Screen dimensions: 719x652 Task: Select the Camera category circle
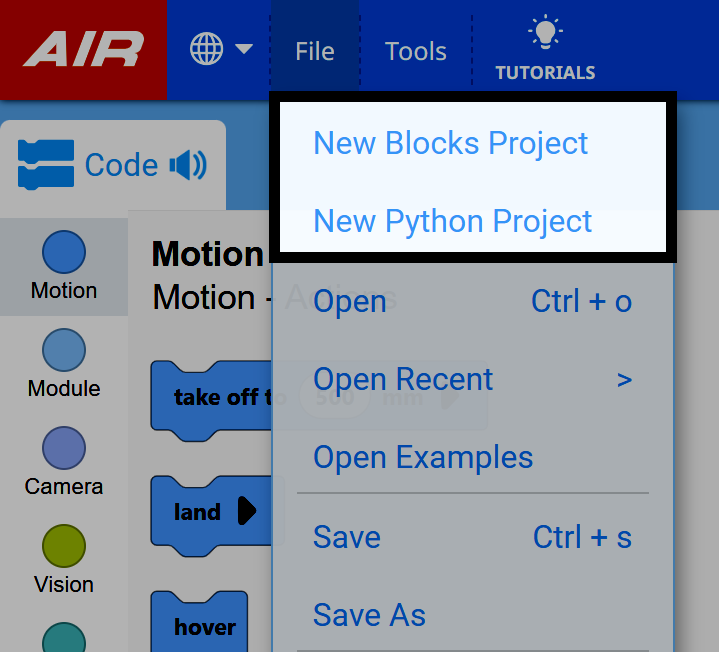[64, 448]
